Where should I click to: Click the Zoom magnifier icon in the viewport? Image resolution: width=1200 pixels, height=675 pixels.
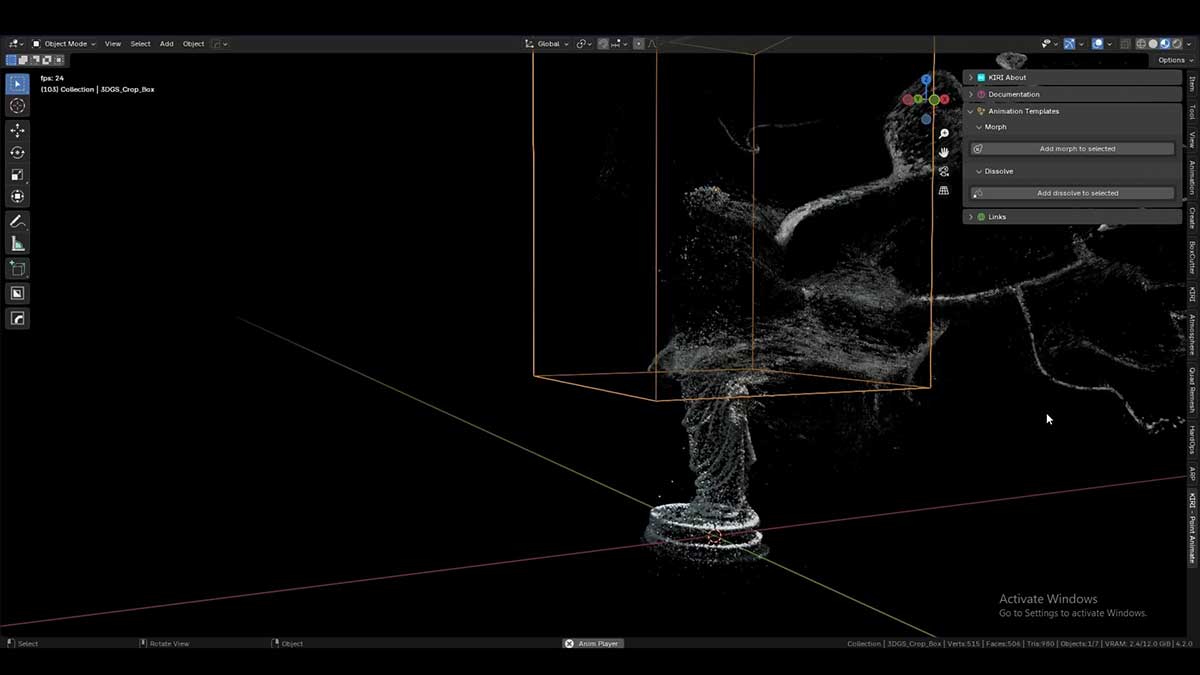(x=943, y=134)
